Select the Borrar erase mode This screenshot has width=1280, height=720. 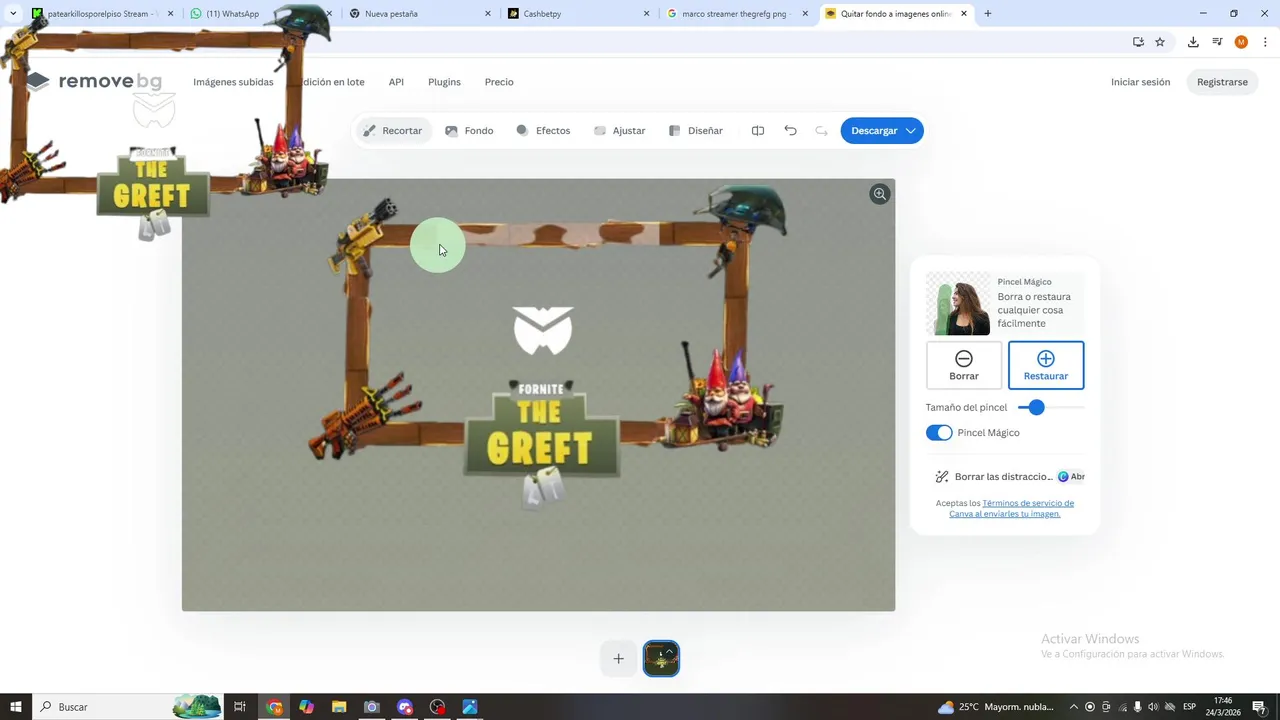point(964,365)
